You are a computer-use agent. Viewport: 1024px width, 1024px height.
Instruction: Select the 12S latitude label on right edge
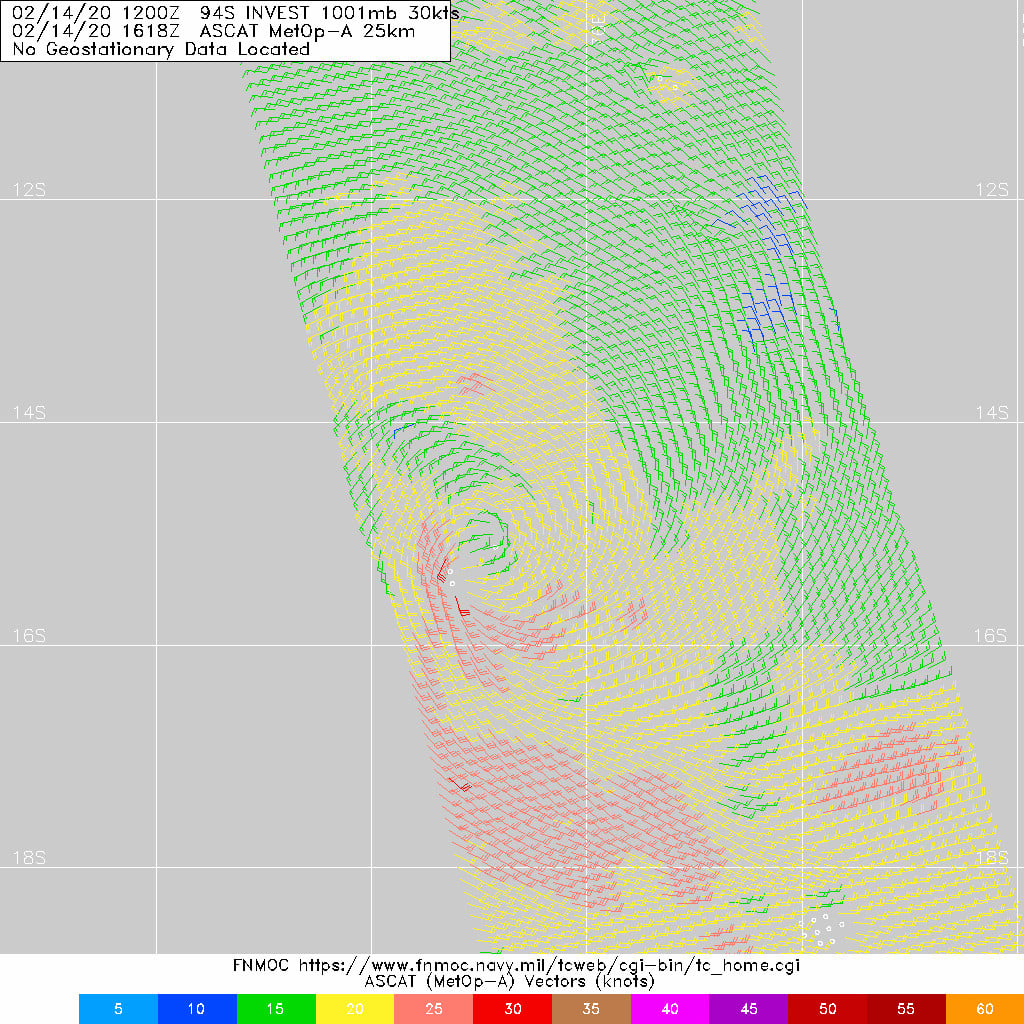click(x=992, y=190)
